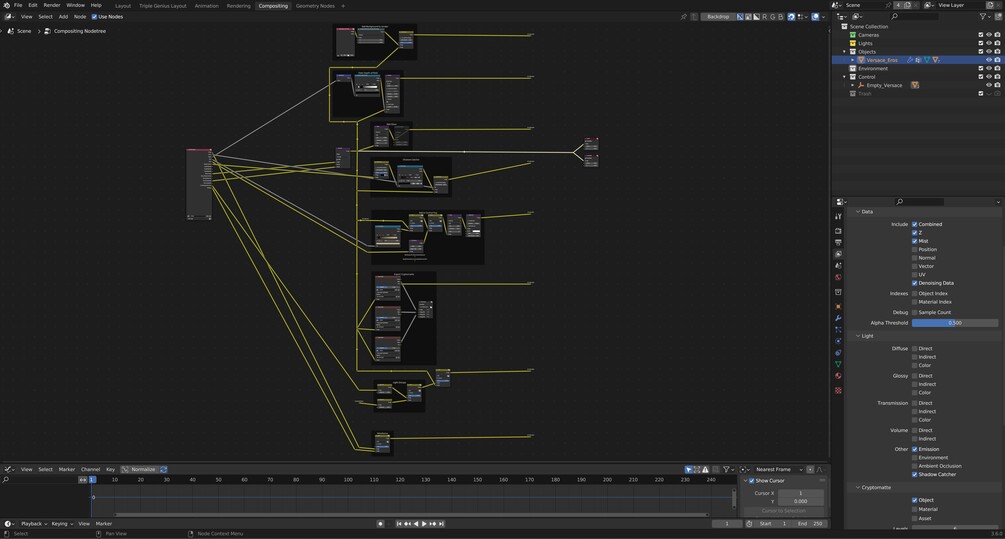Viewport: 1005px width, 539px height.
Task: Hide the Cameras collection in viewport
Action: point(989,35)
